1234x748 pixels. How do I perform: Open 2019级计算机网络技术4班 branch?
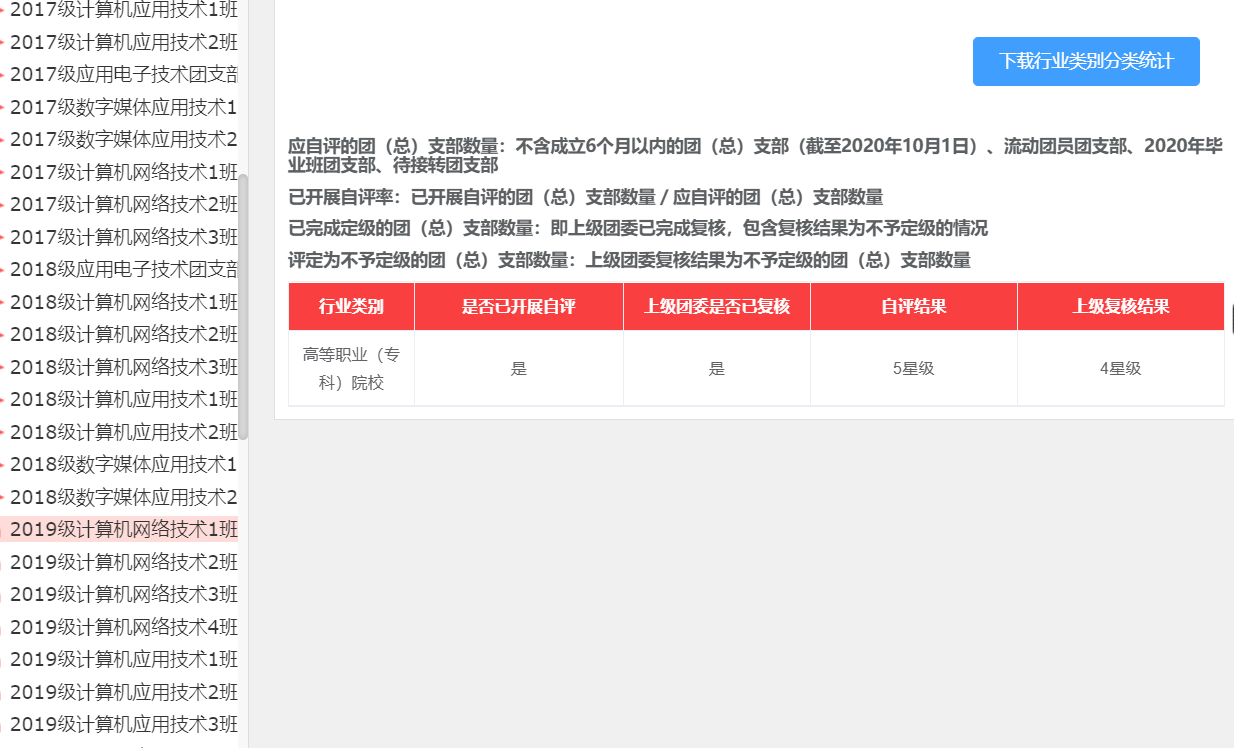click(x=124, y=627)
